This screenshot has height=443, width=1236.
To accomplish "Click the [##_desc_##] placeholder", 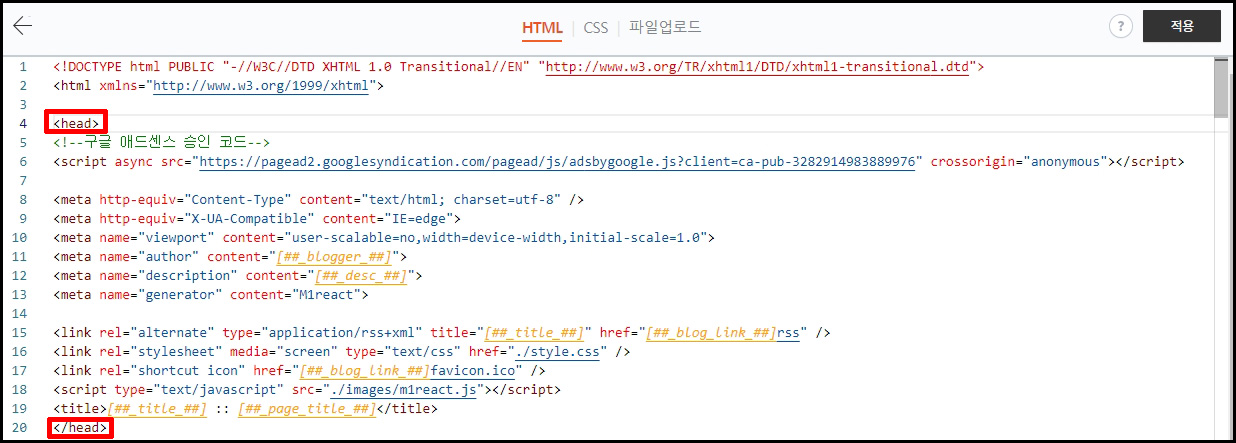I will (x=362, y=275).
